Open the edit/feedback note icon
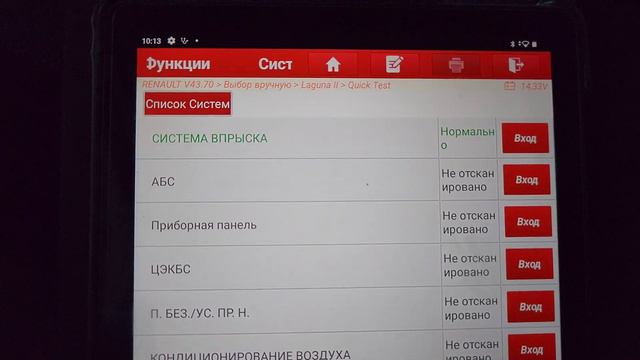640x360 pixels. click(x=395, y=64)
